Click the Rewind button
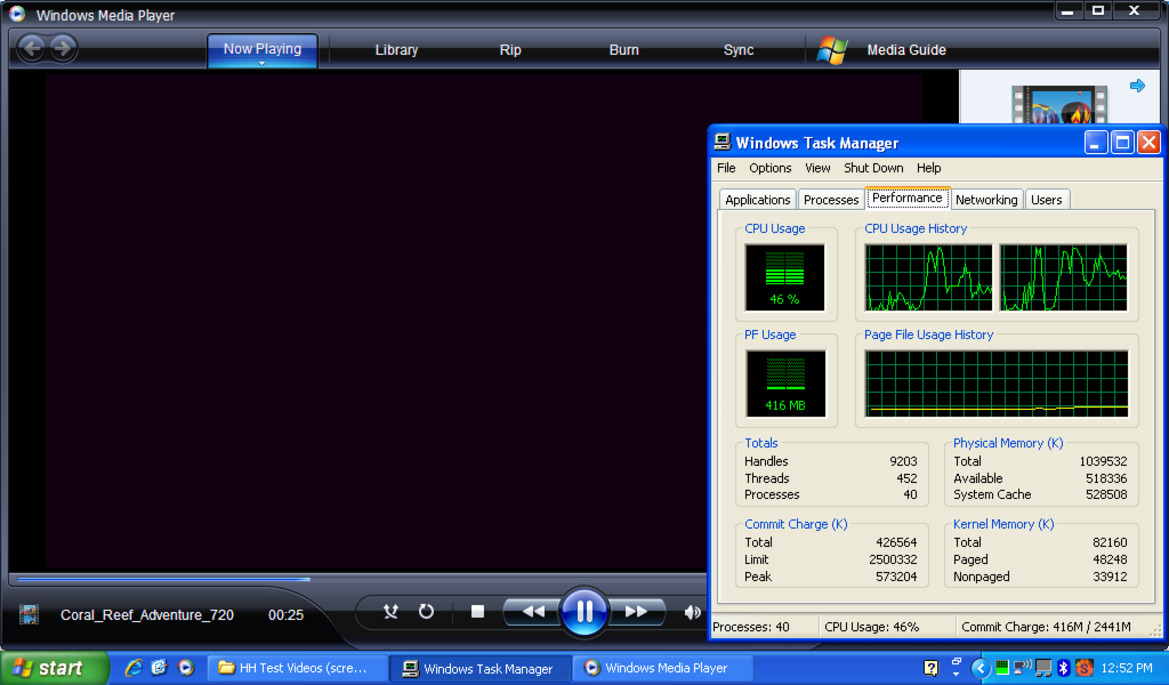Viewport: 1169px width, 685px height. pos(533,611)
